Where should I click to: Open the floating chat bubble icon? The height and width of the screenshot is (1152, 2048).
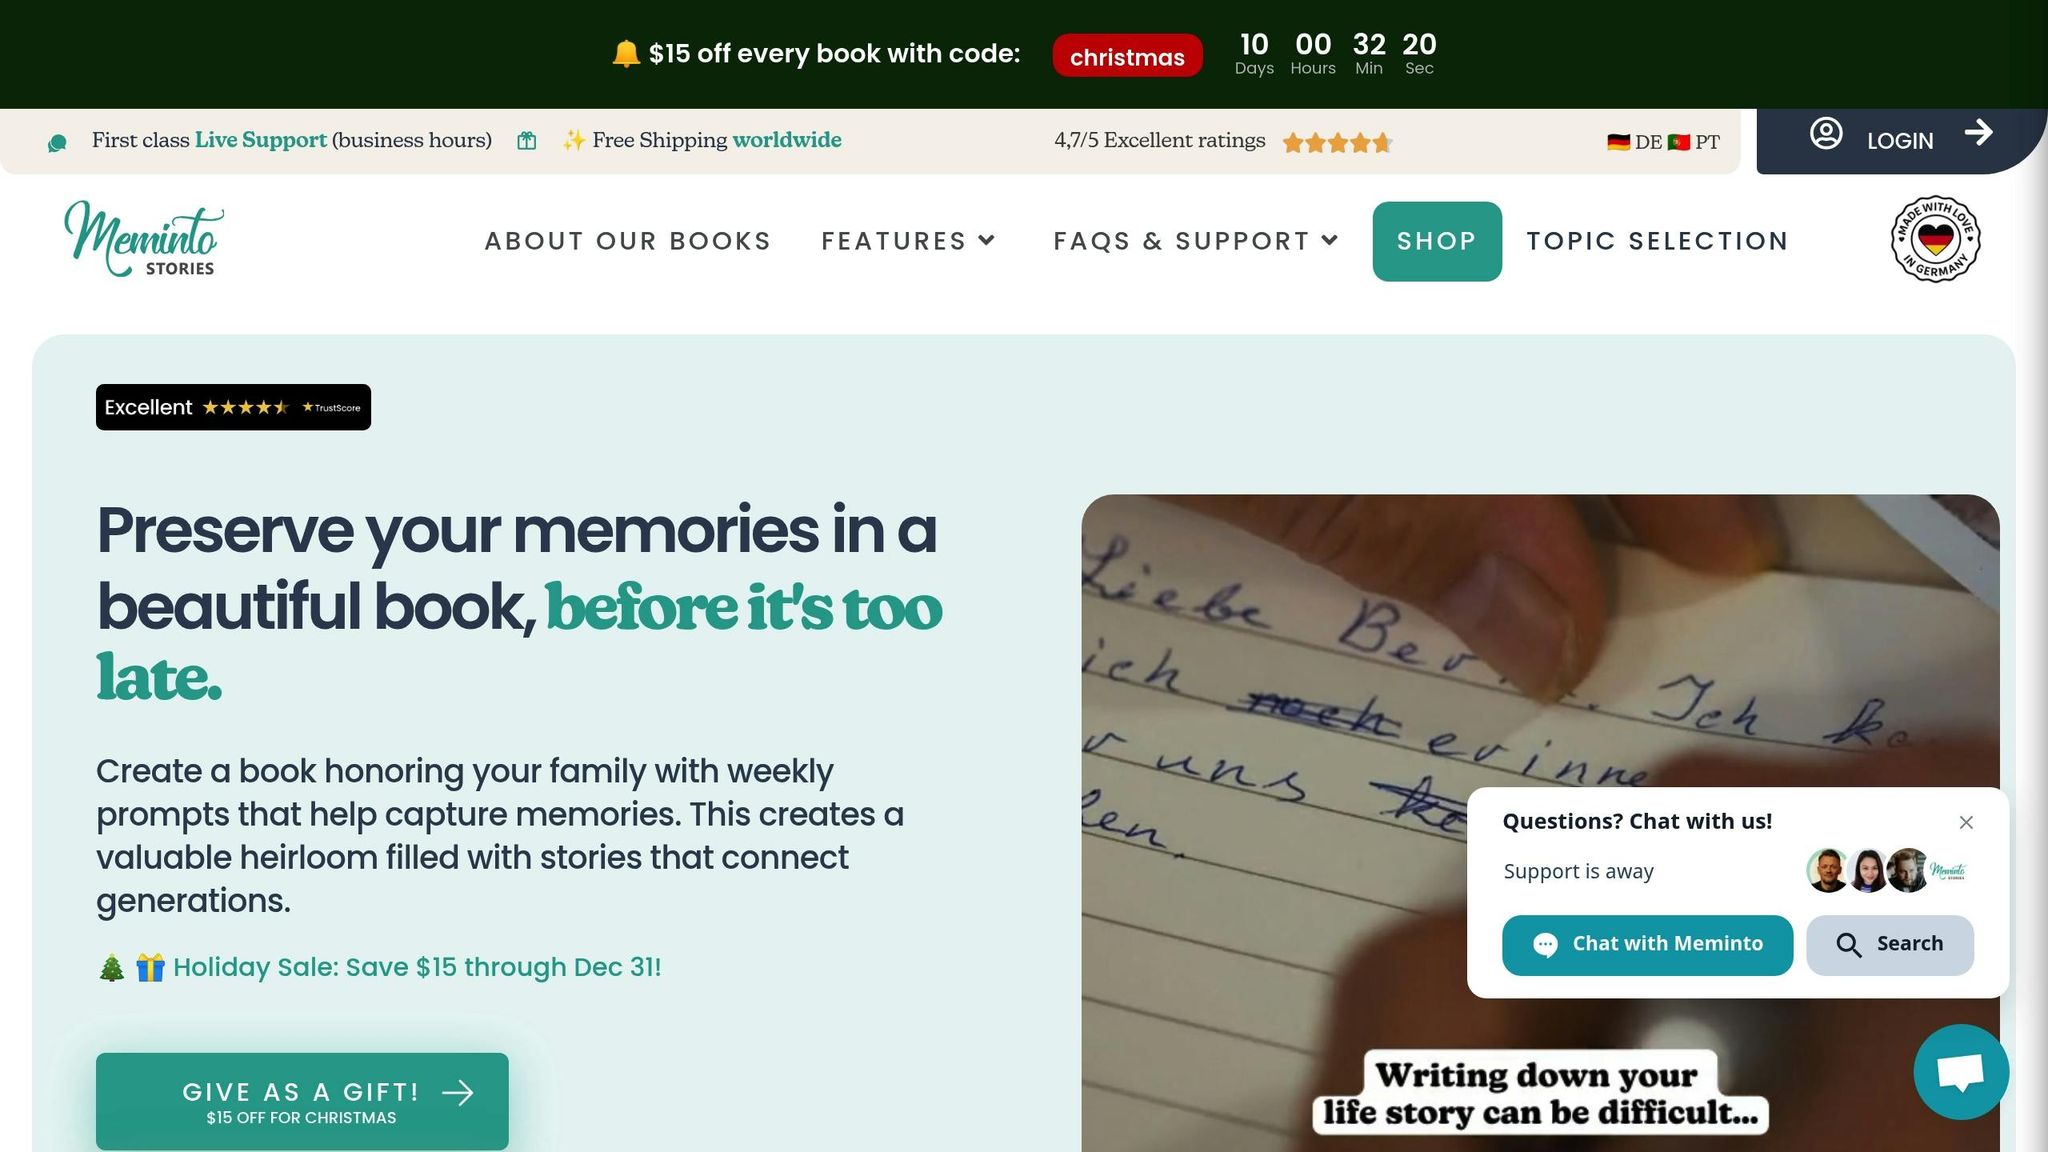click(1960, 1071)
